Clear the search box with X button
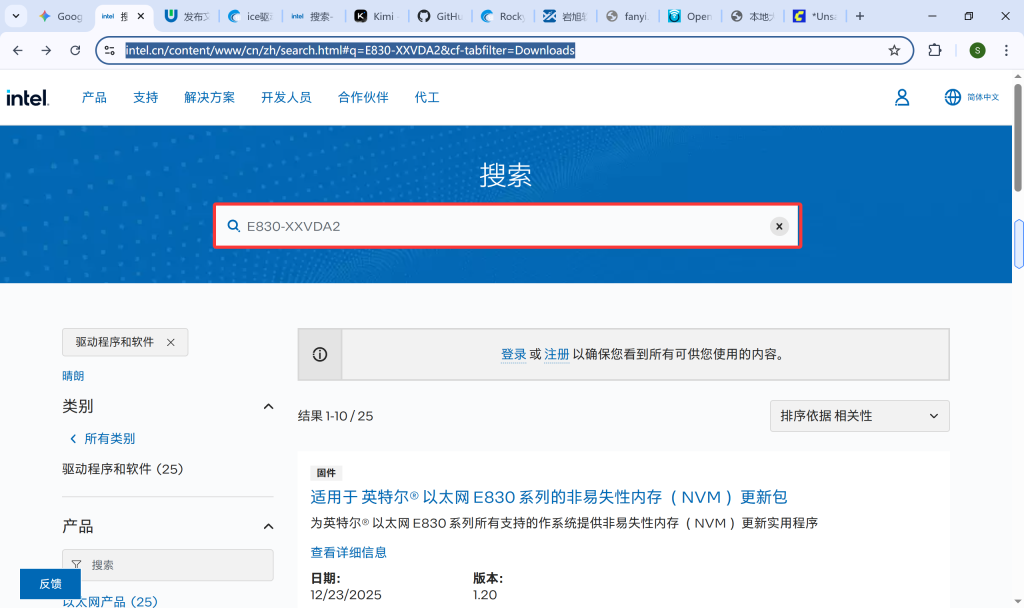This screenshot has width=1024, height=608. click(779, 226)
